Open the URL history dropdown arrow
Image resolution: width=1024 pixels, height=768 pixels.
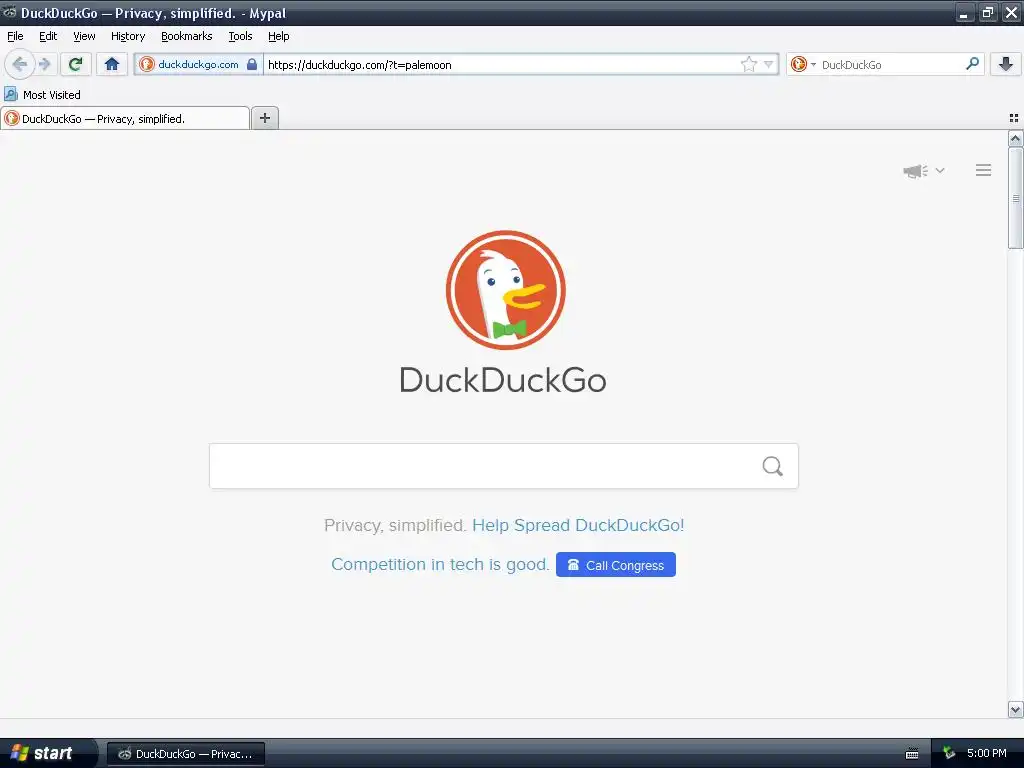tap(769, 64)
